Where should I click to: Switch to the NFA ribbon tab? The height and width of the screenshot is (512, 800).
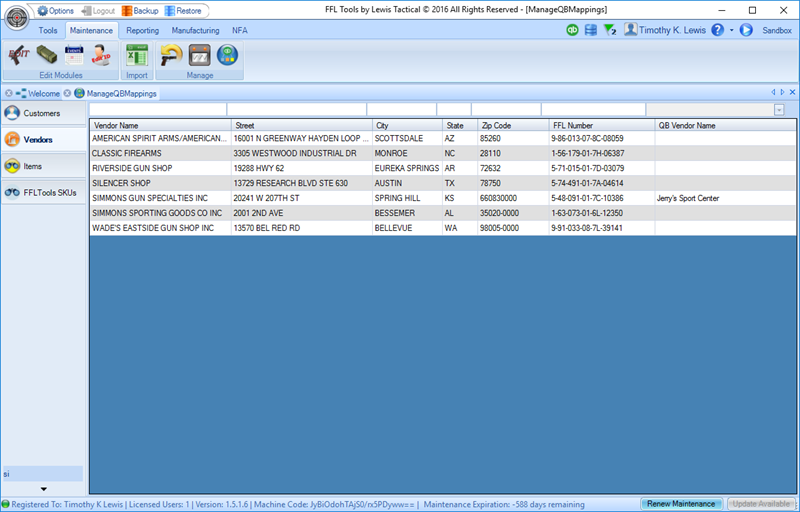click(240, 31)
